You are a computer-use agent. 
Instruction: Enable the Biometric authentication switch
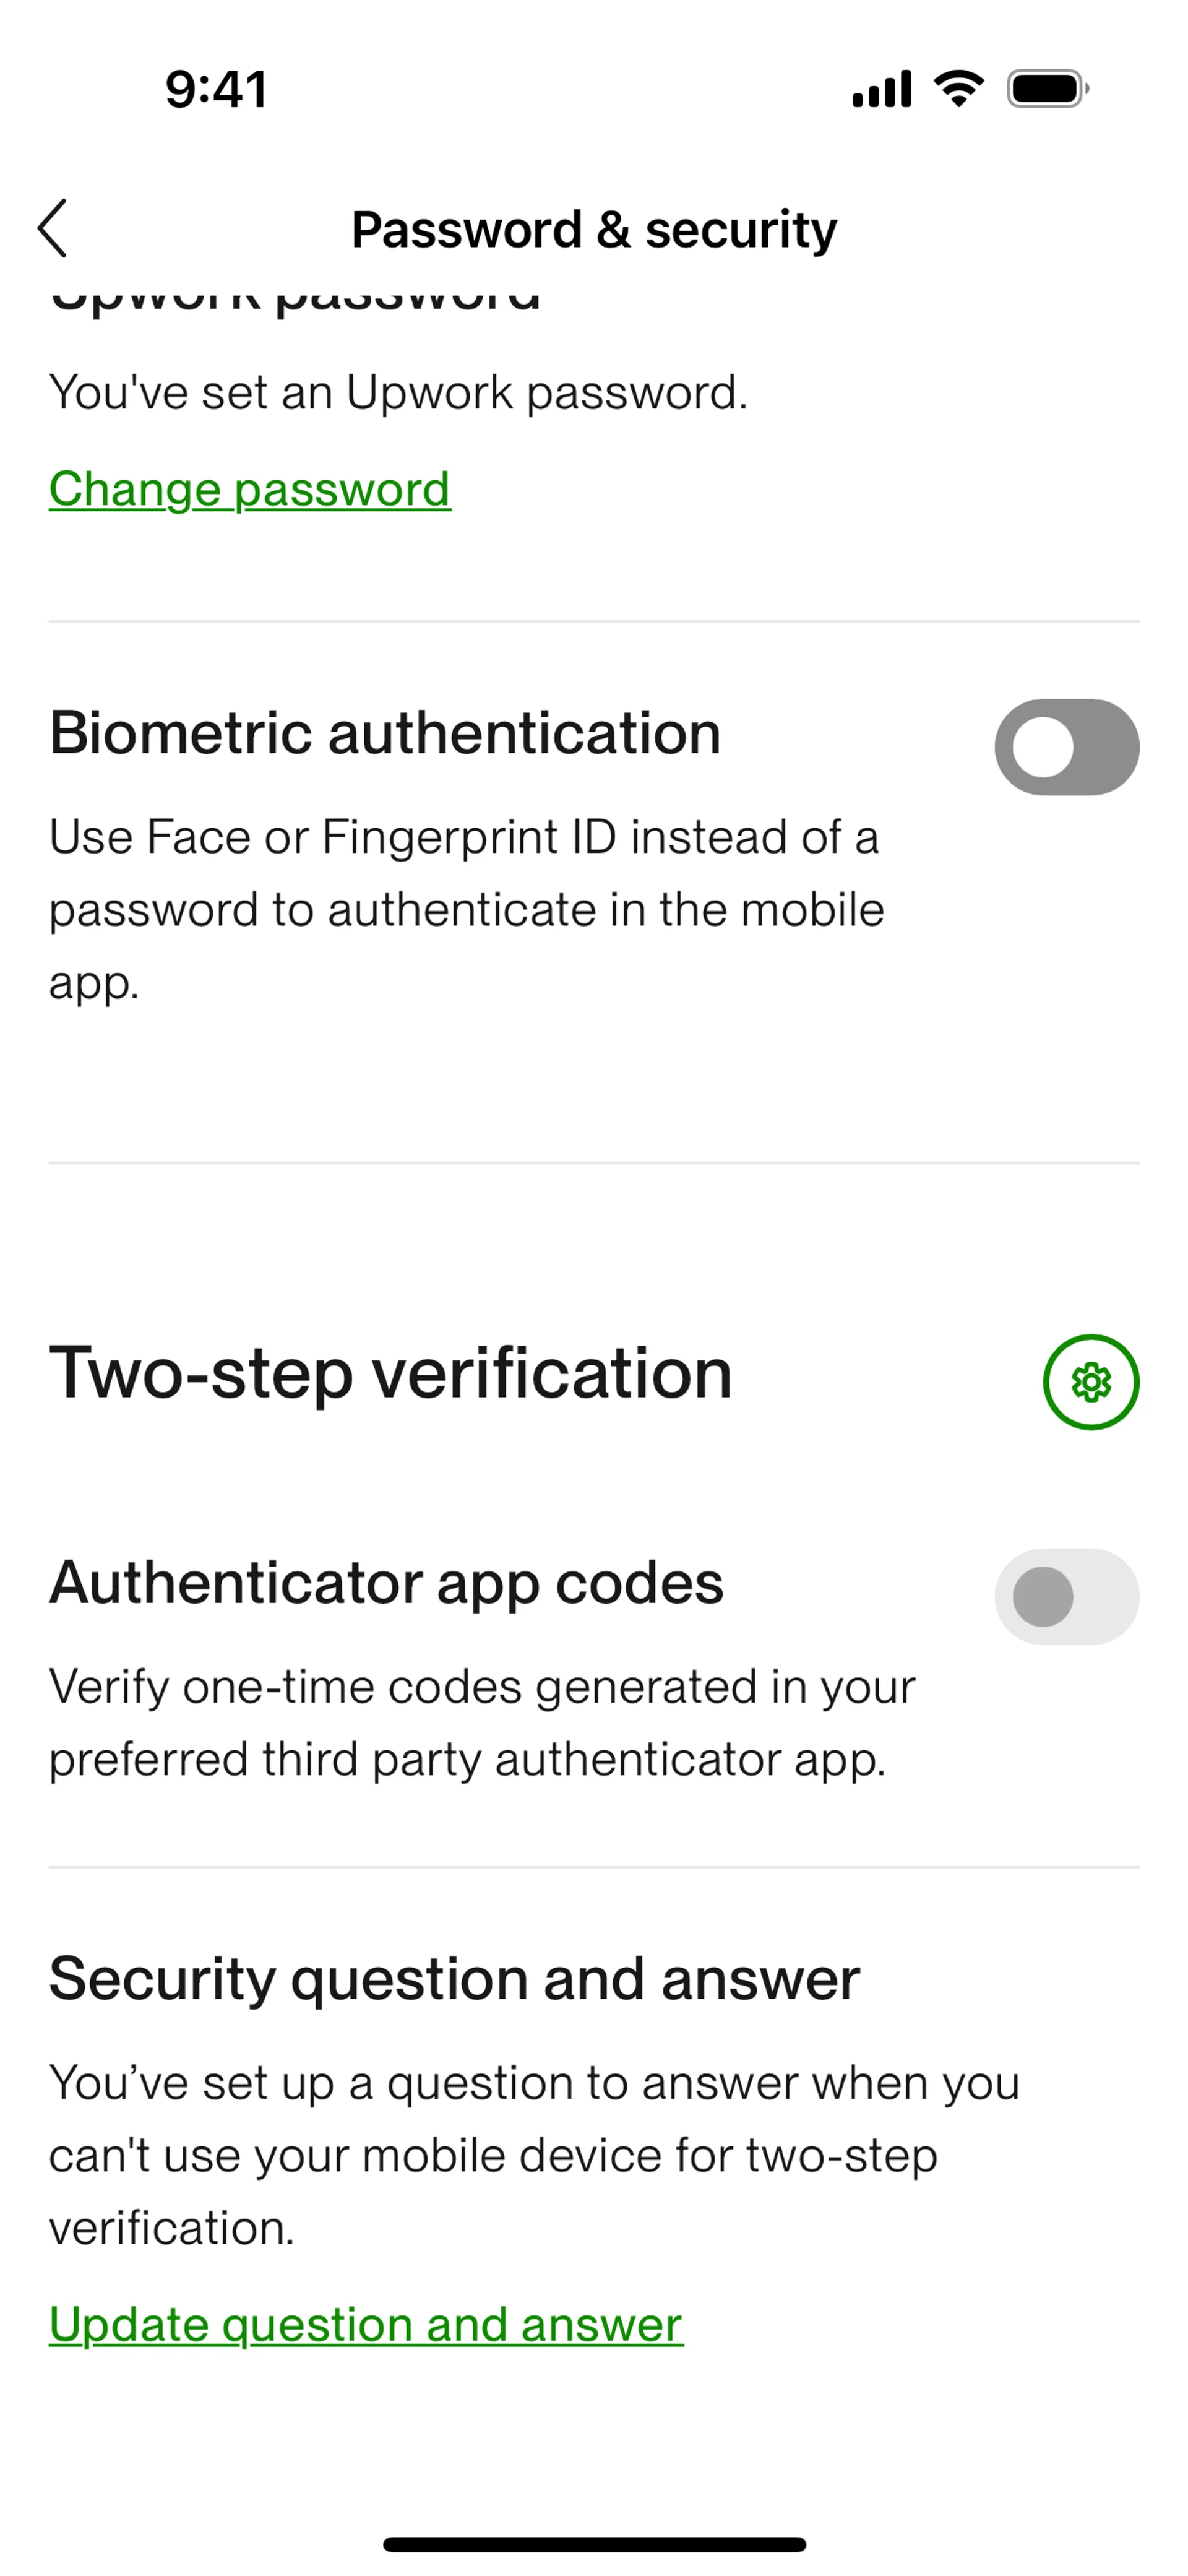click(1066, 747)
